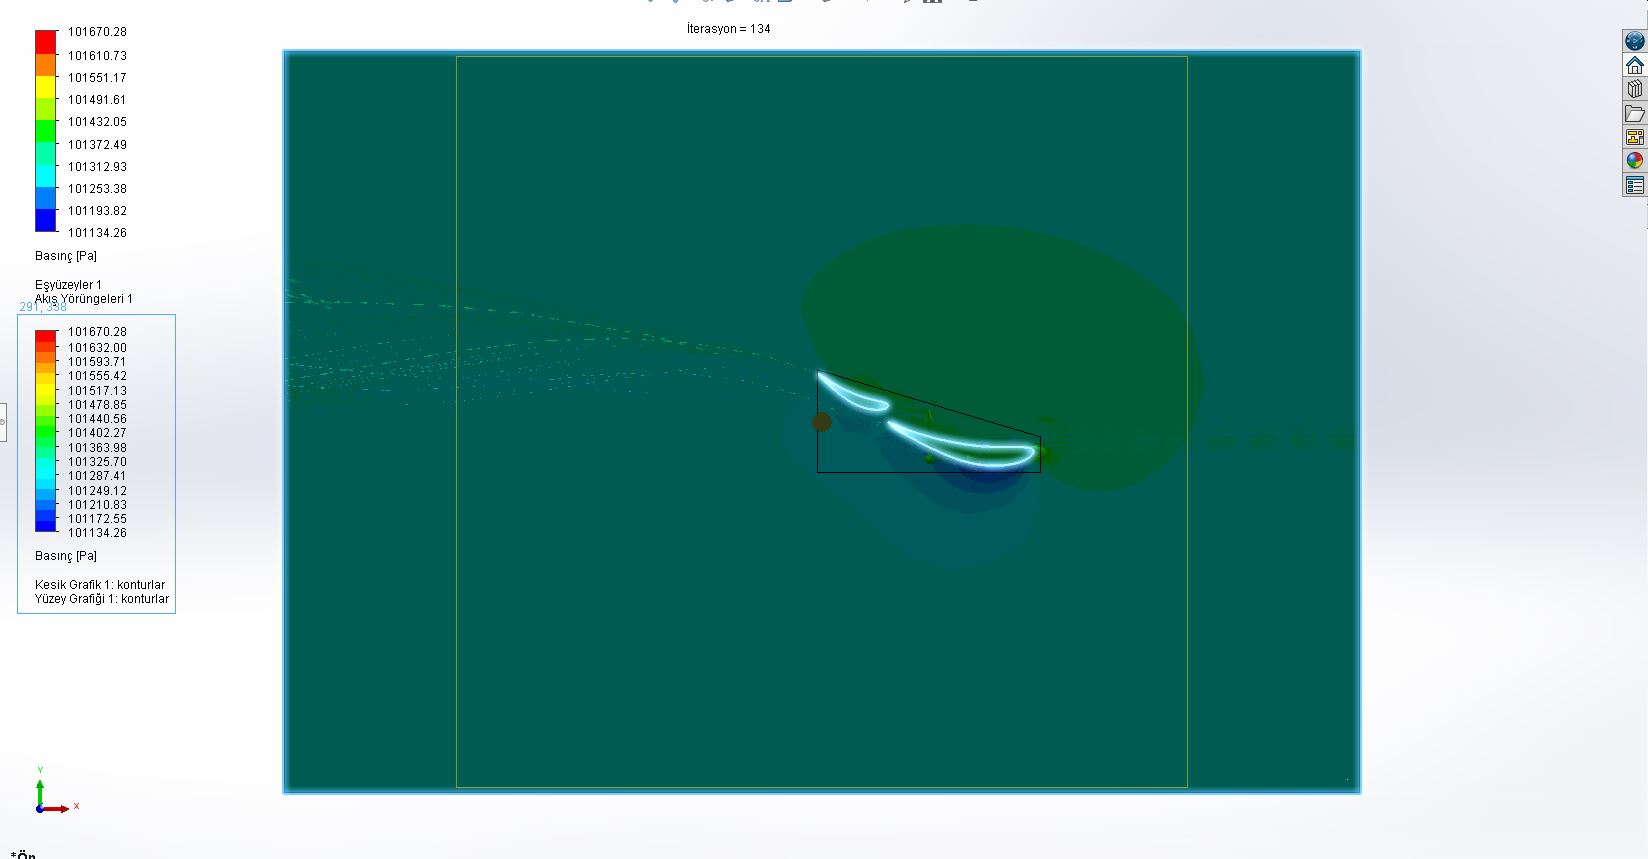The height and width of the screenshot is (859, 1648).
Task: Click the yellow swatch on top legend
Action: tap(46, 87)
